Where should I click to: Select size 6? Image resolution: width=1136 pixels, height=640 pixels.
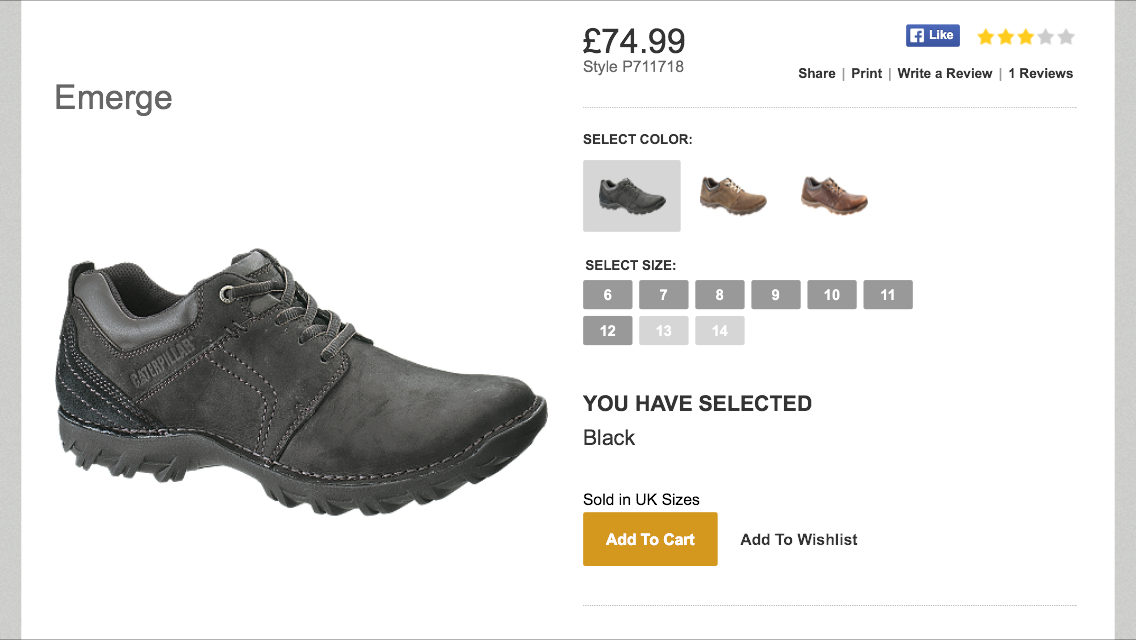click(608, 295)
